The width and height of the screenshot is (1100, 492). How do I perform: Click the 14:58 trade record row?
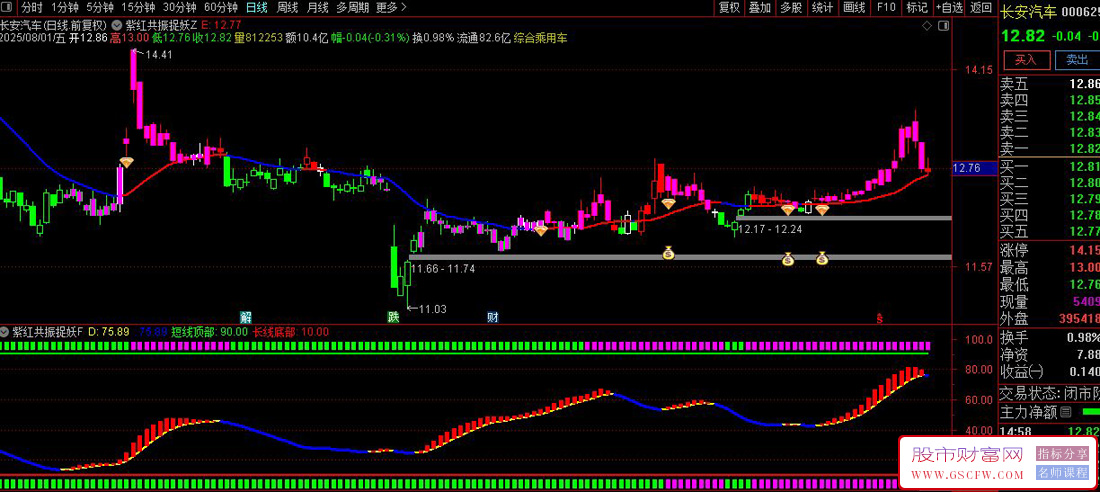tap(1049, 431)
